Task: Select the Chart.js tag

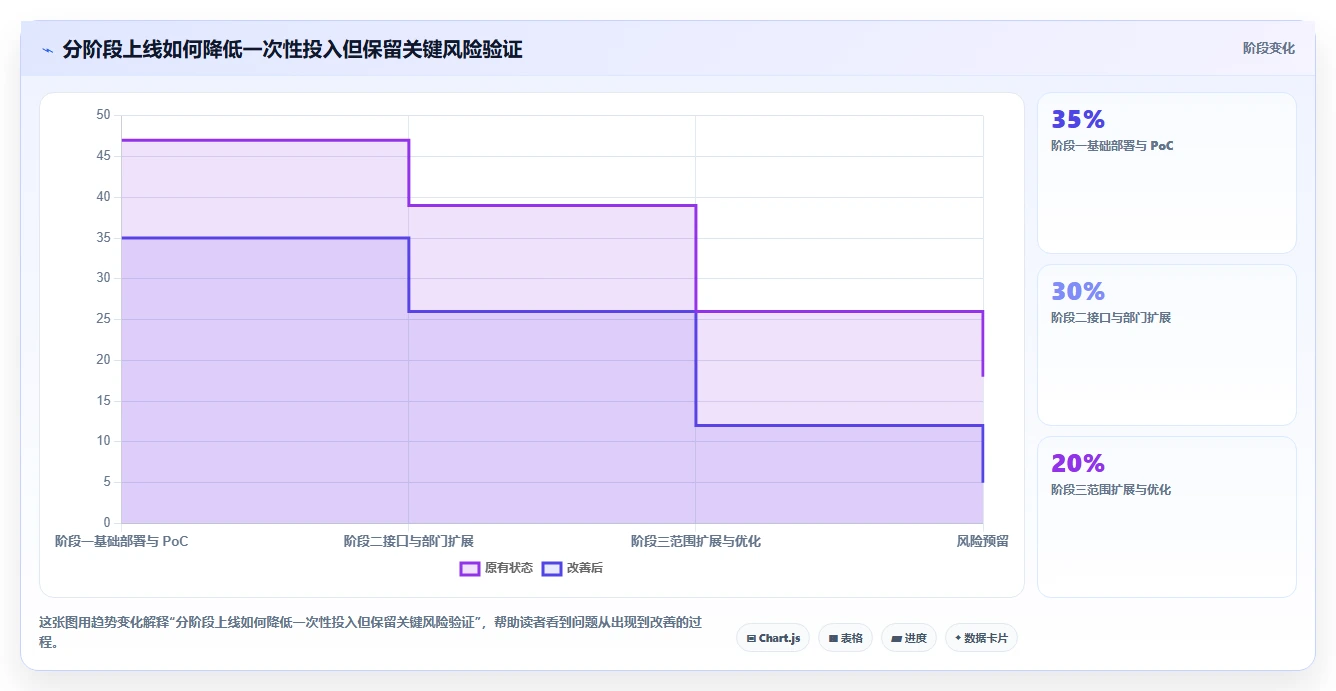Action: point(773,638)
